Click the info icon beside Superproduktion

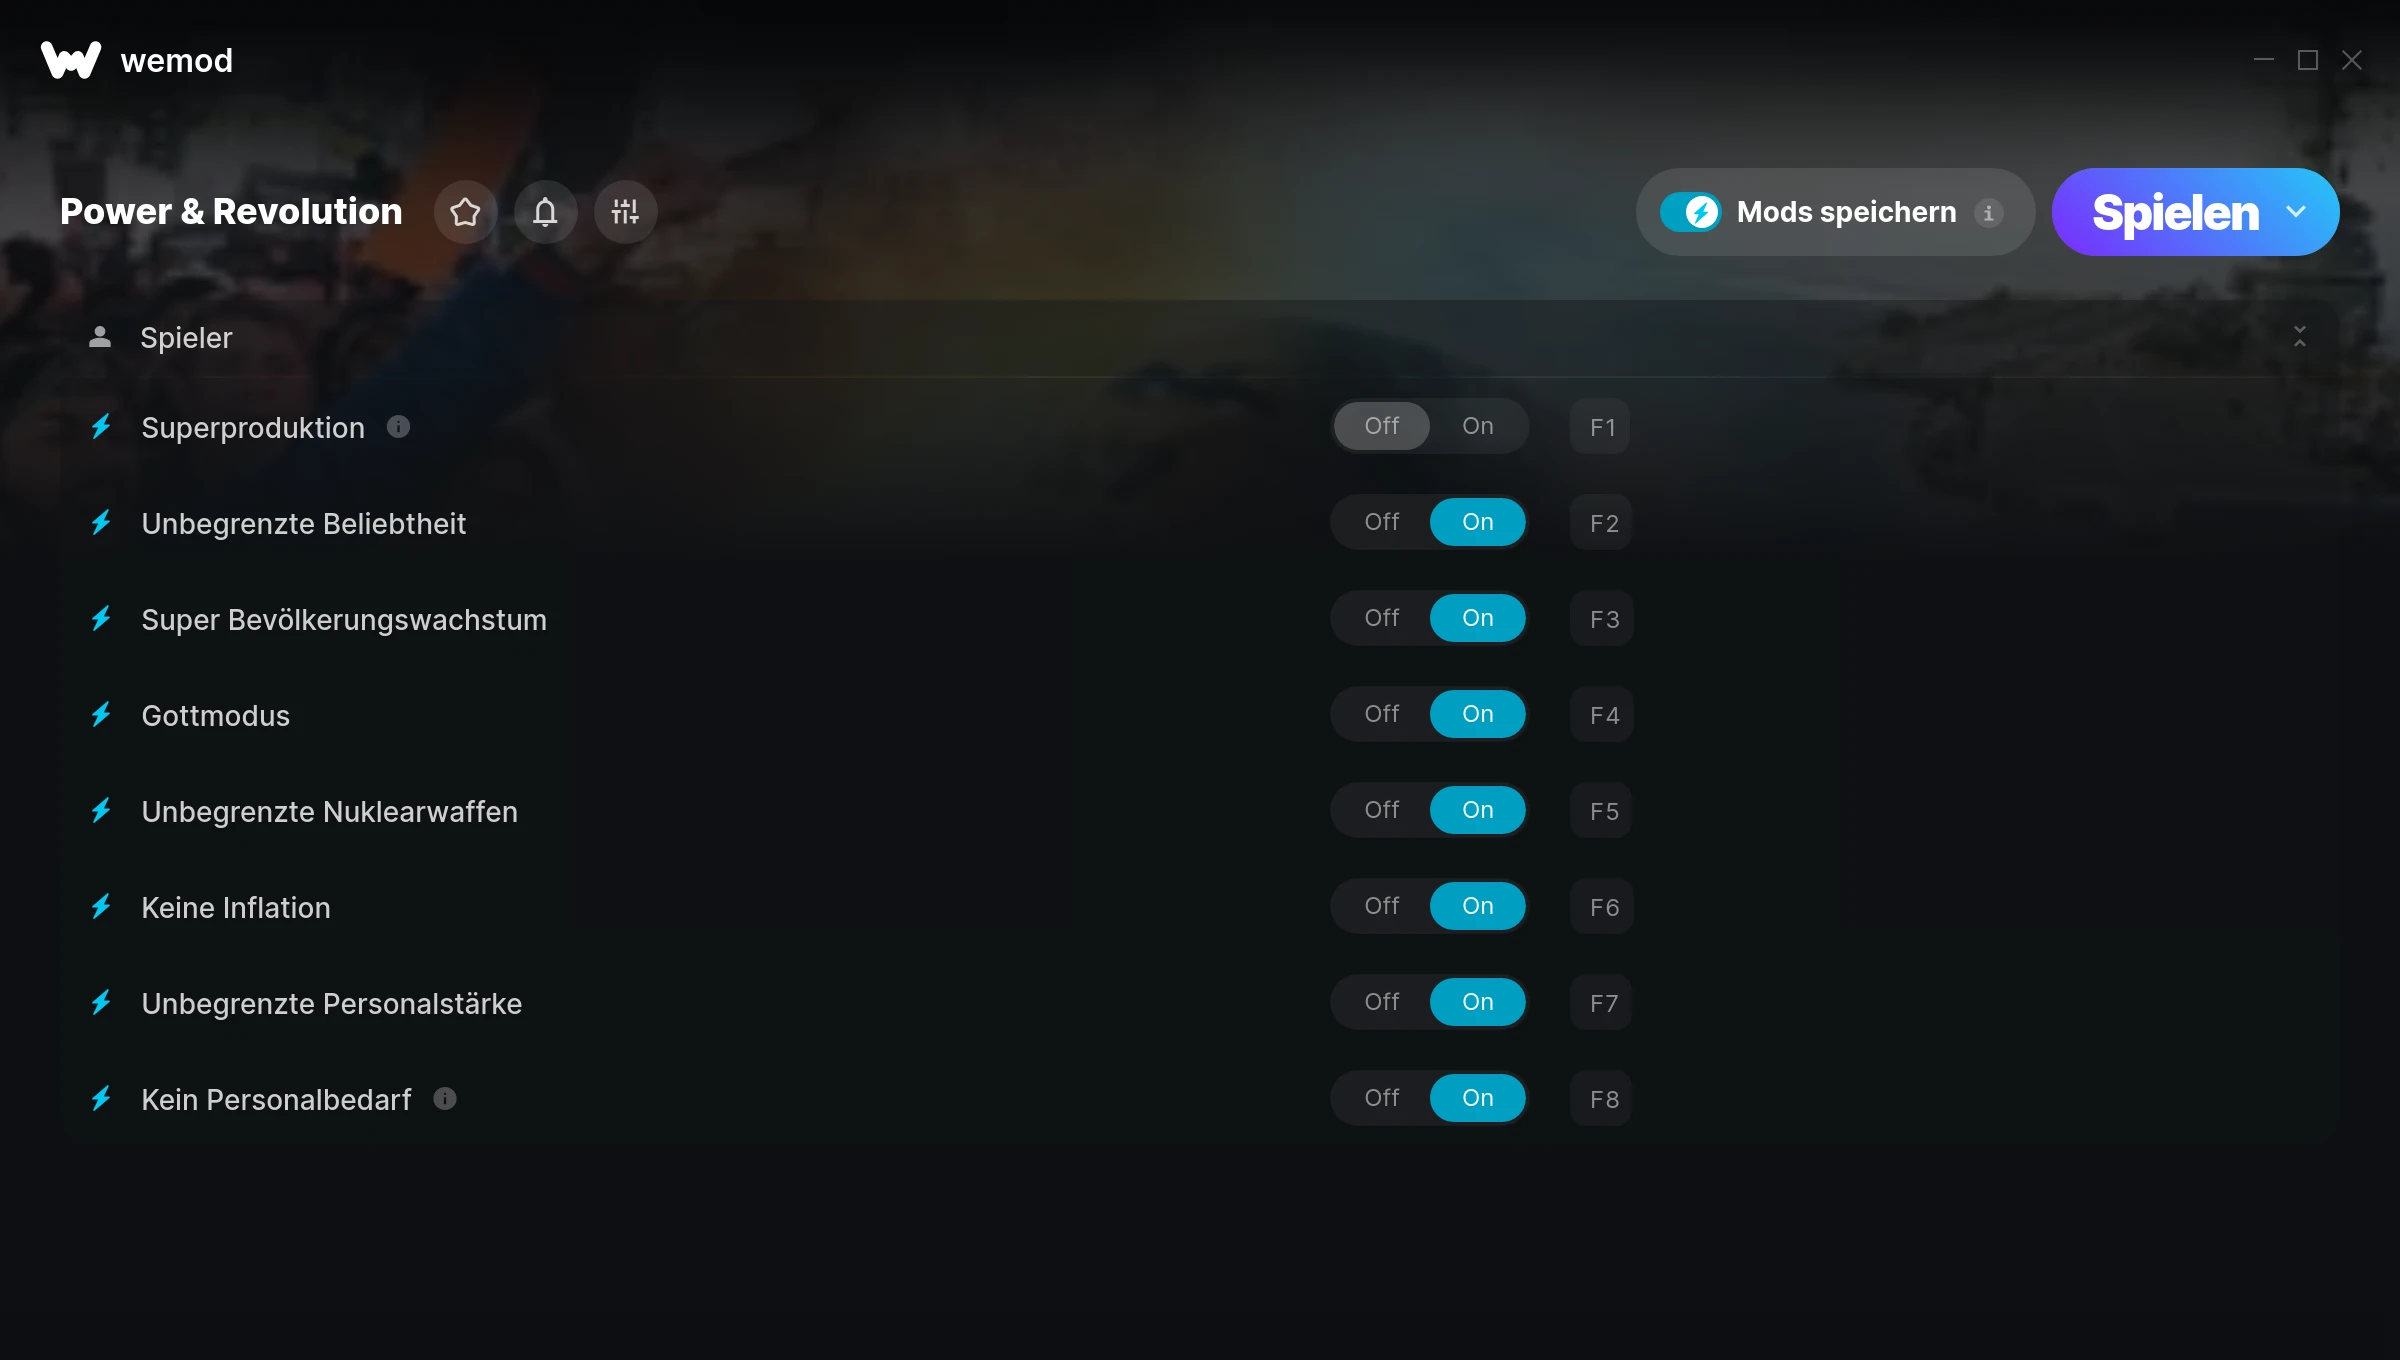[398, 427]
